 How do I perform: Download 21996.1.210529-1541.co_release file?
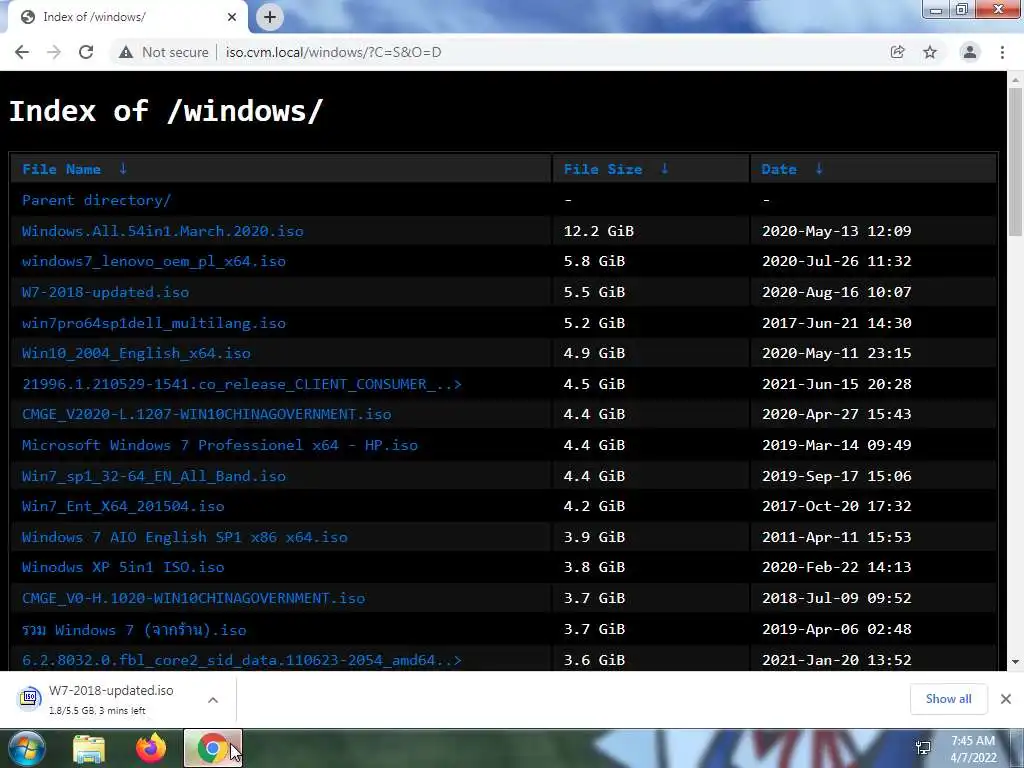point(242,384)
